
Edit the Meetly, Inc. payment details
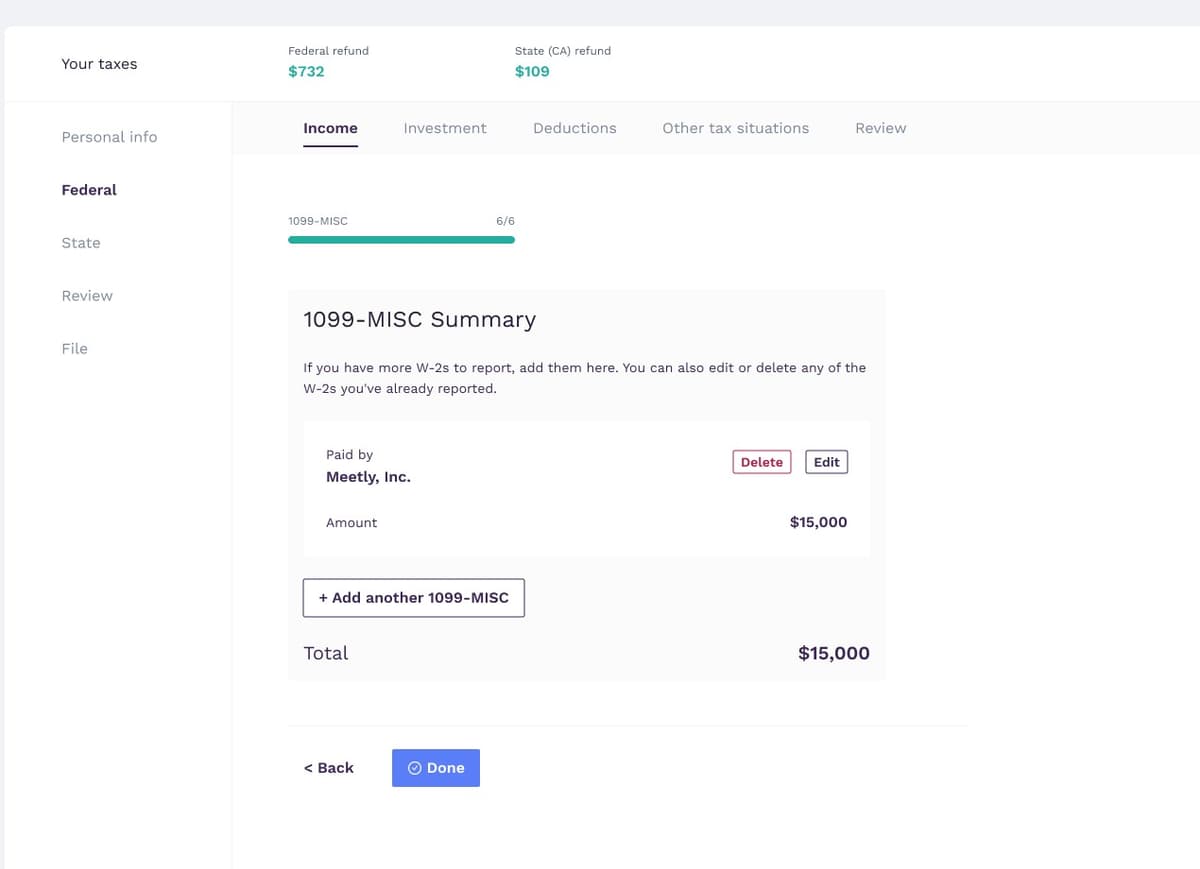point(826,462)
